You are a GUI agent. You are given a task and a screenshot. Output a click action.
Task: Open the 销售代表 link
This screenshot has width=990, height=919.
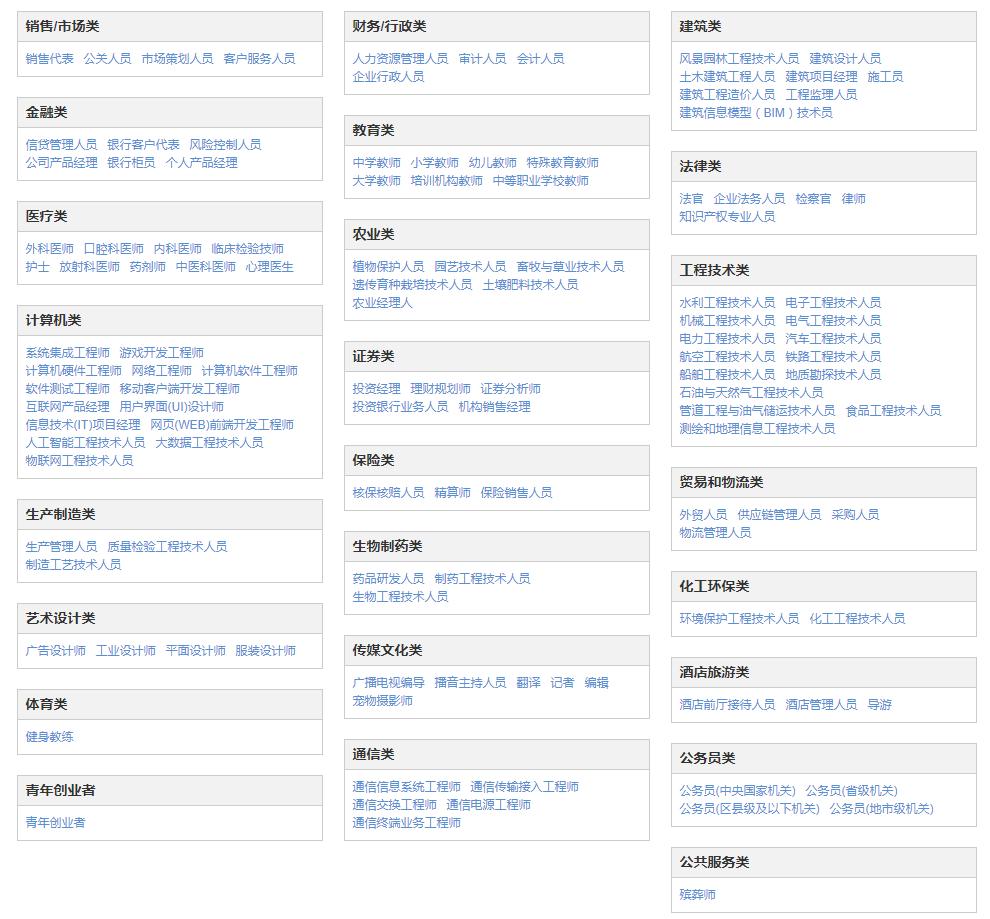49,59
